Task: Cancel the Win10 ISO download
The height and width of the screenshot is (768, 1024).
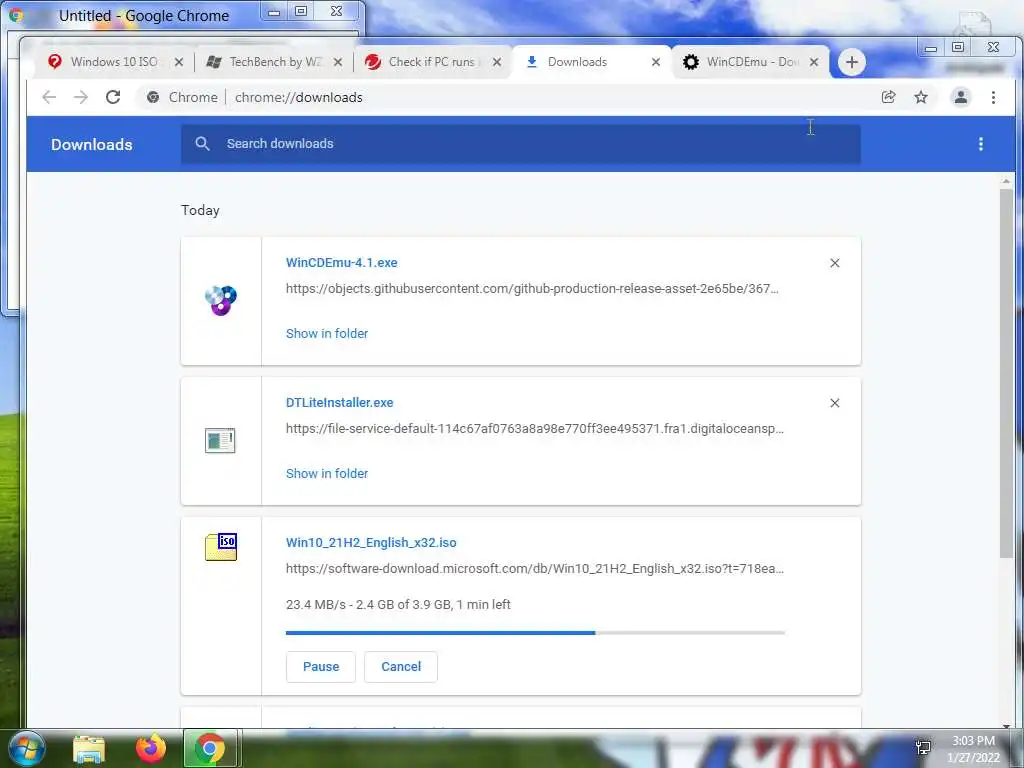Action: (x=401, y=667)
